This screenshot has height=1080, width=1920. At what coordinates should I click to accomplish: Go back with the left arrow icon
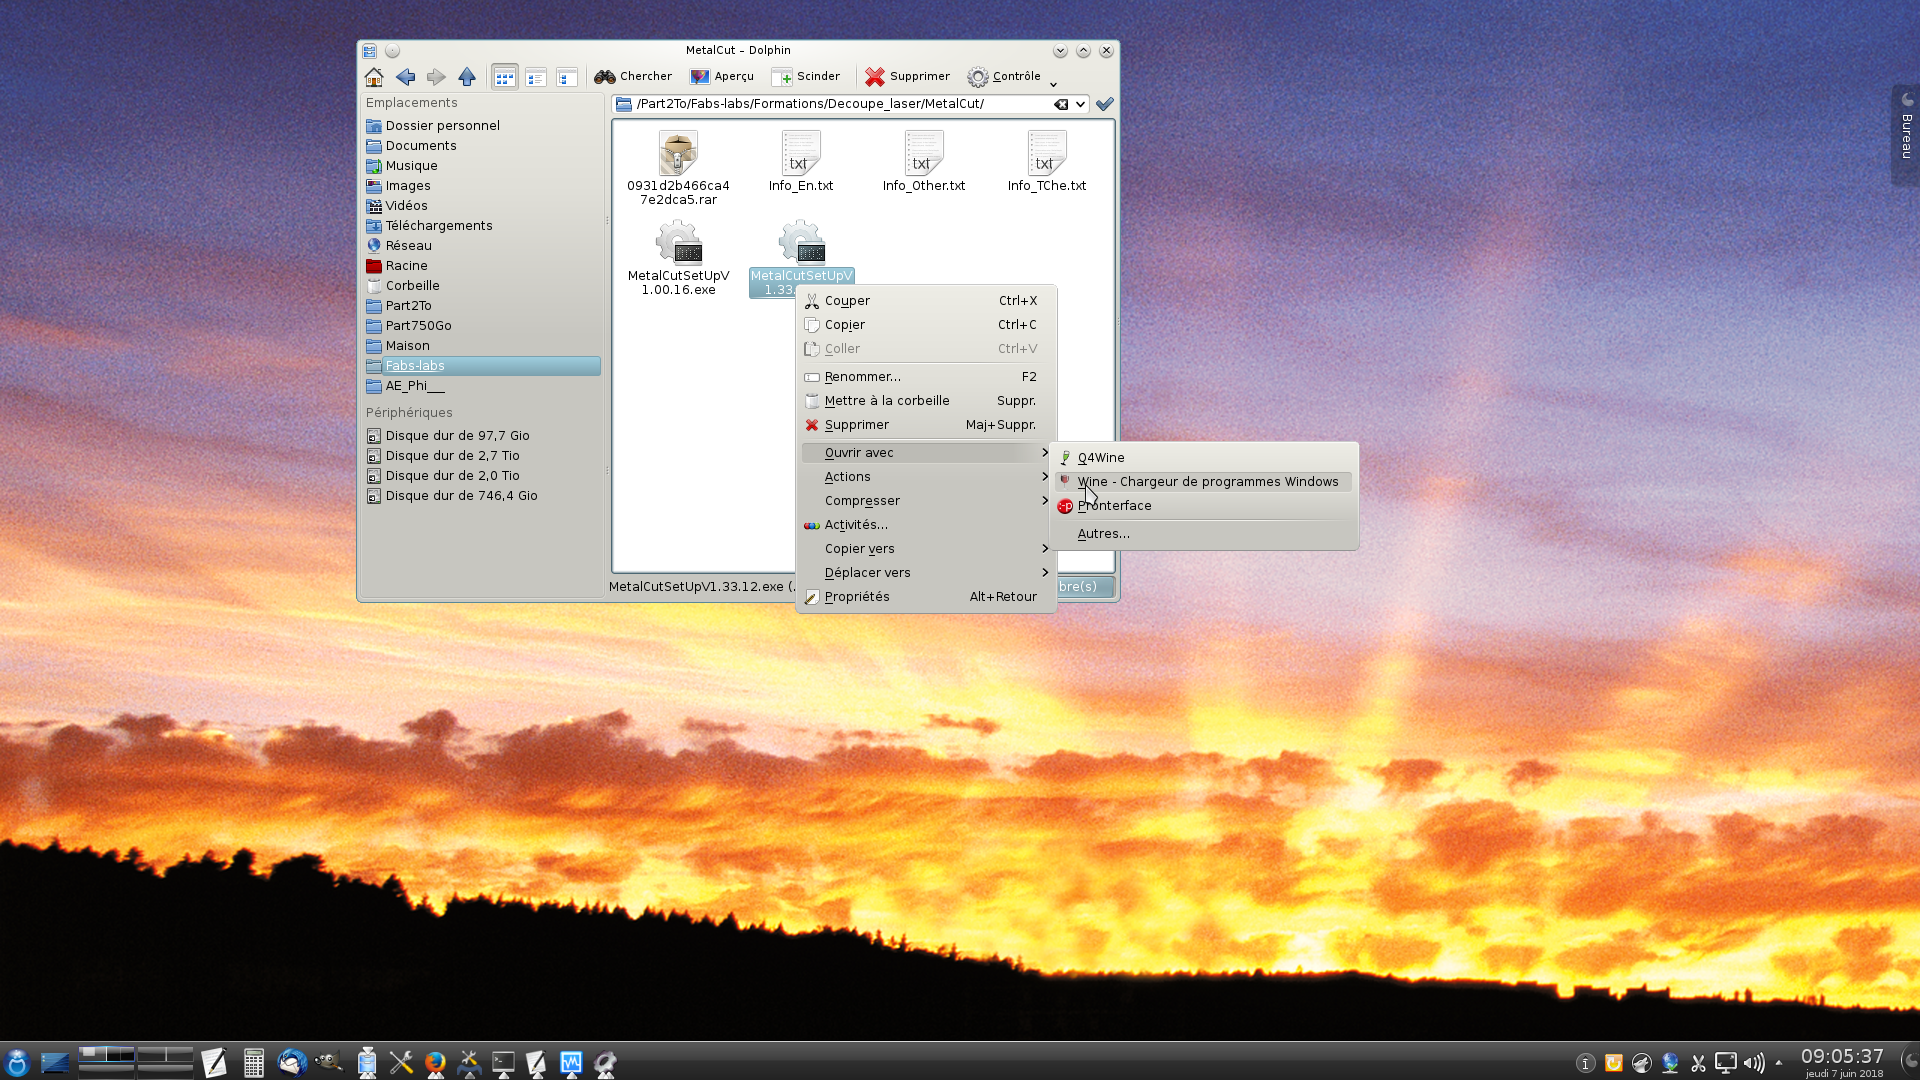(x=405, y=77)
